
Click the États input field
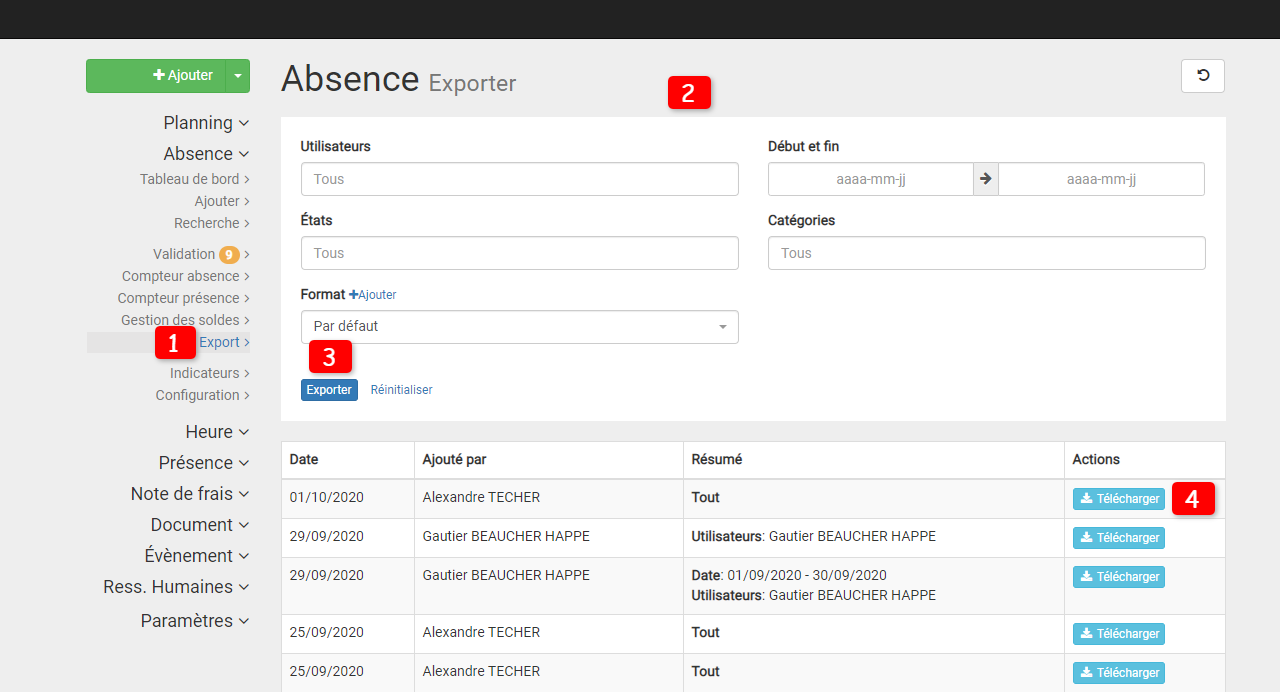coord(519,253)
